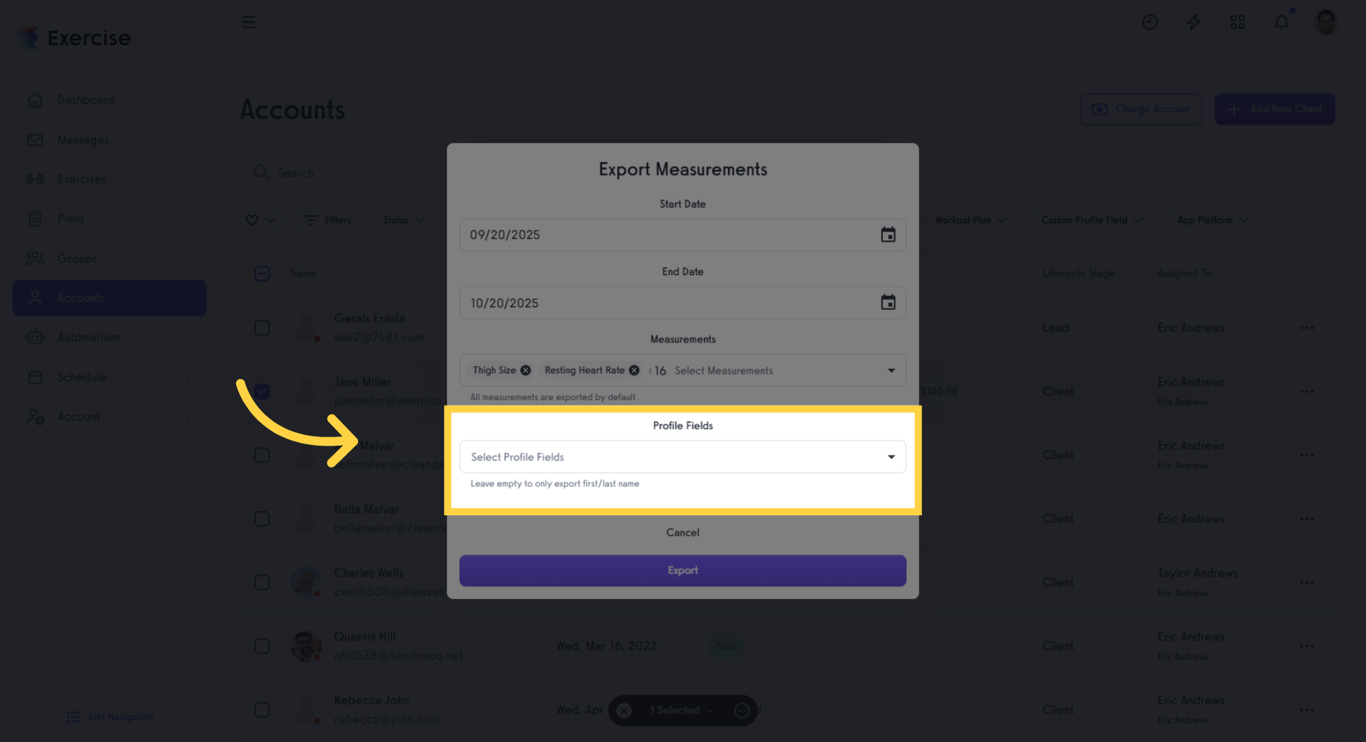Expand the Select Measurements dropdown
1366x742 pixels.
coord(724,370)
